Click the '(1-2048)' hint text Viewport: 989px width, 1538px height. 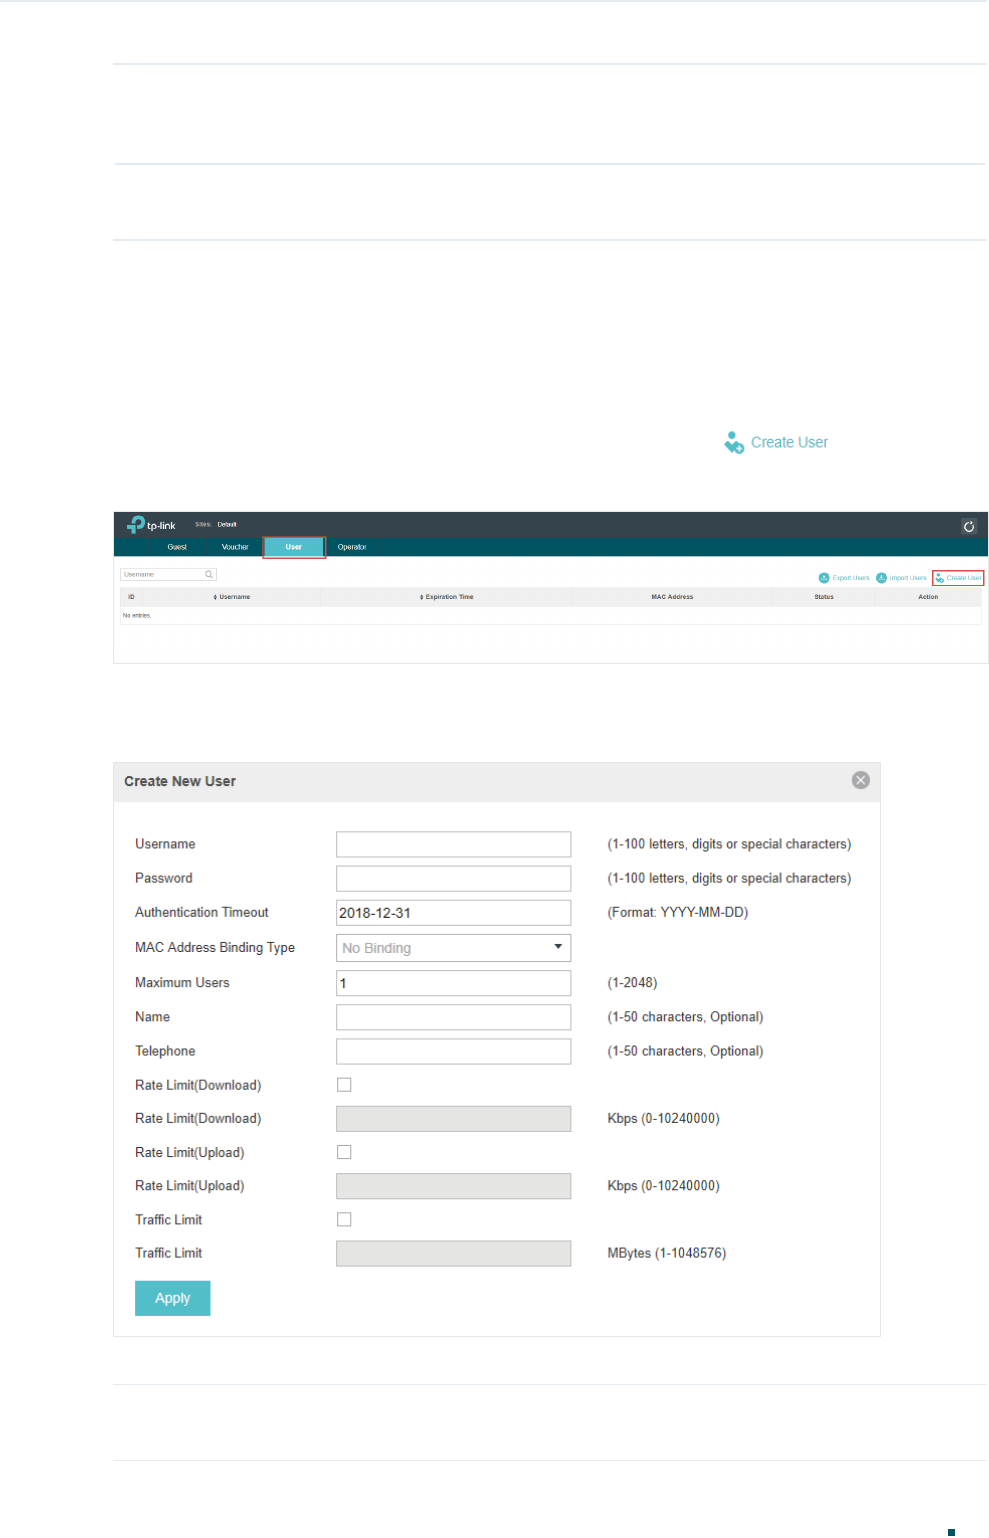tap(632, 983)
